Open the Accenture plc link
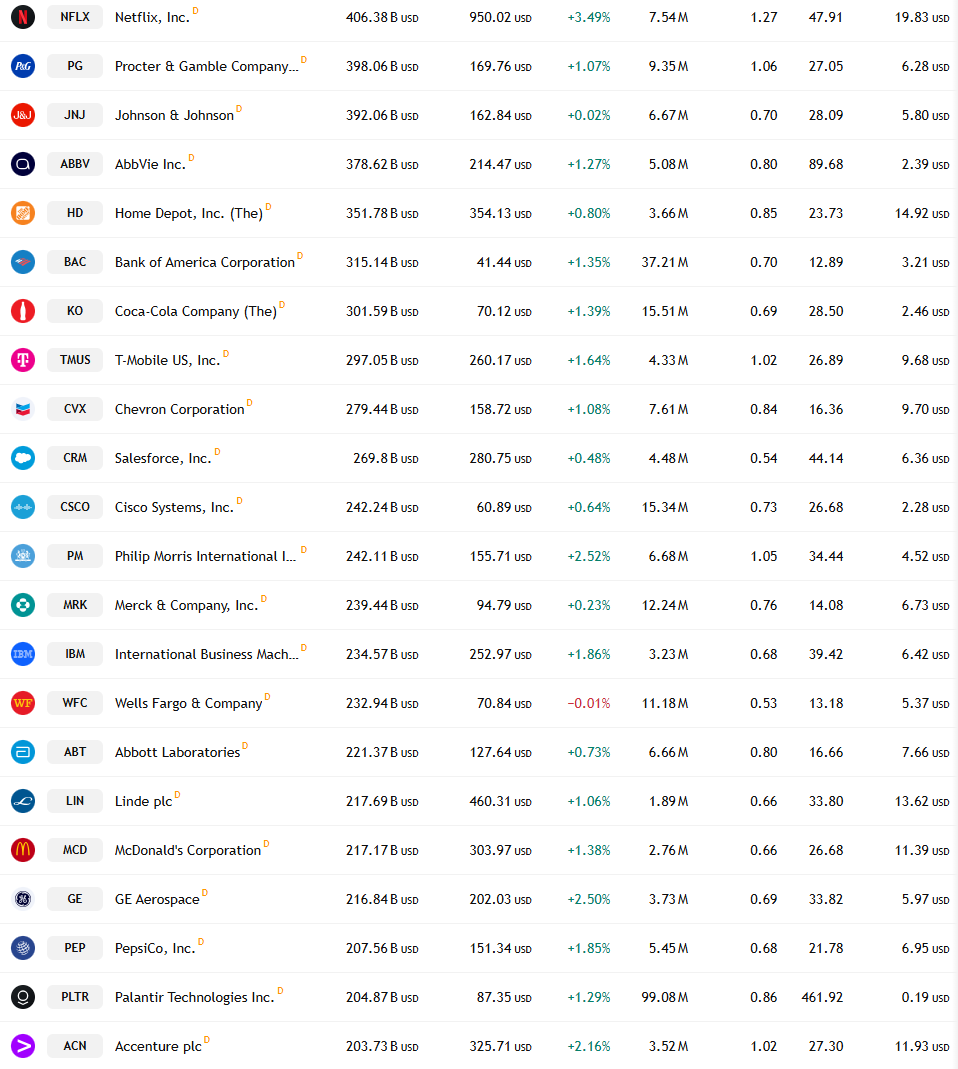The height and width of the screenshot is (1069, 958). point(158,1047)
